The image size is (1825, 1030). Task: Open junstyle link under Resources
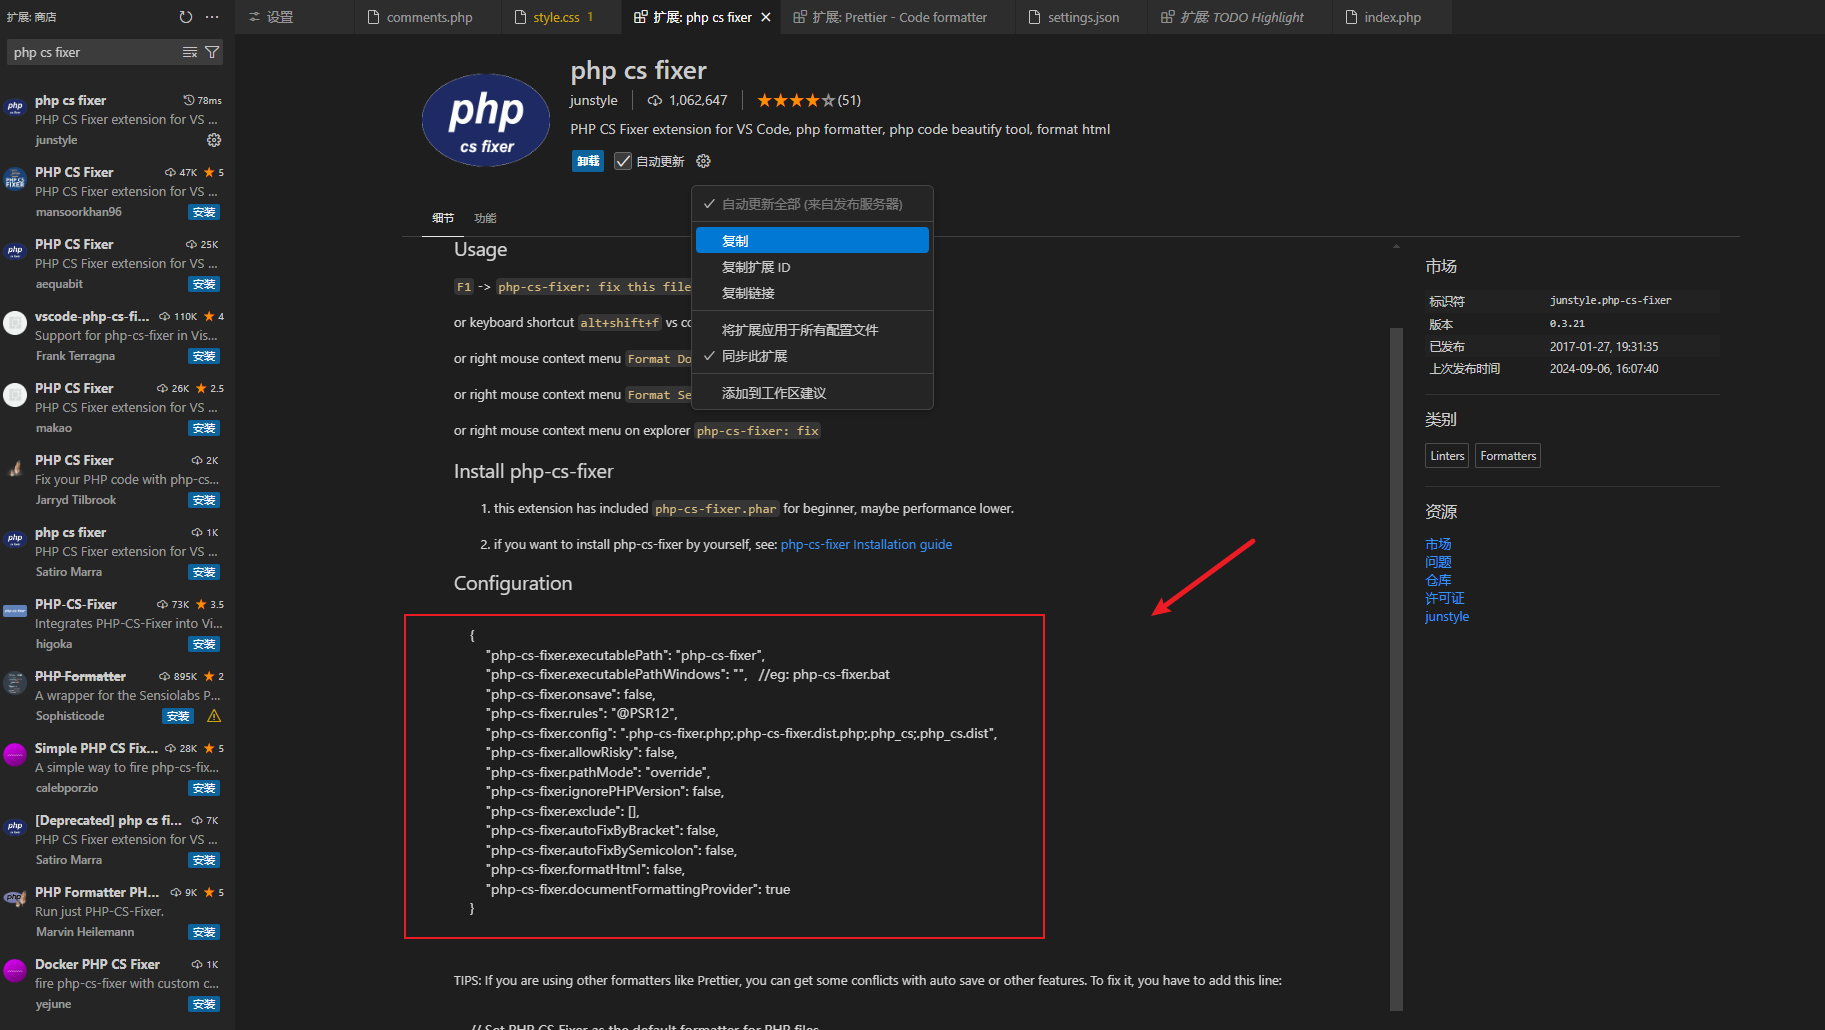click(x=1447, y=616)
